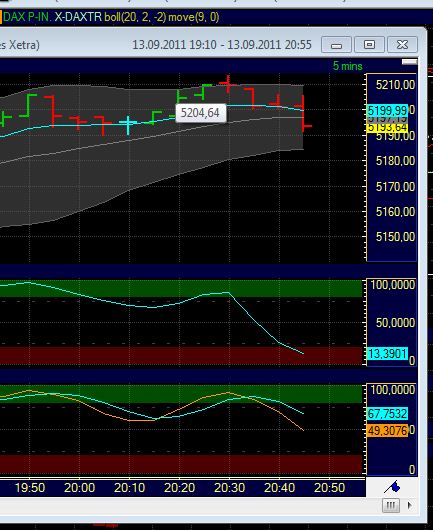Click the last red candle at 20:45
This screenshot has width=433, height=530.
pyautogui.click(x=304, y=113)
